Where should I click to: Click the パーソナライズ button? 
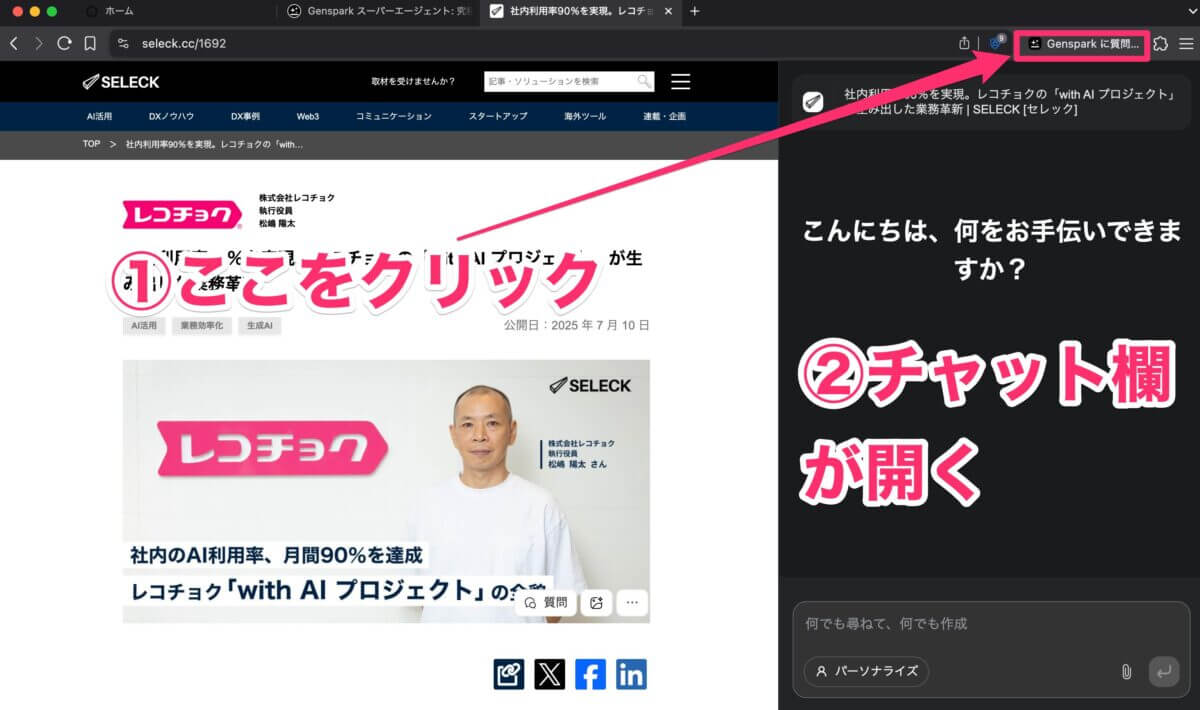[866, 671]
